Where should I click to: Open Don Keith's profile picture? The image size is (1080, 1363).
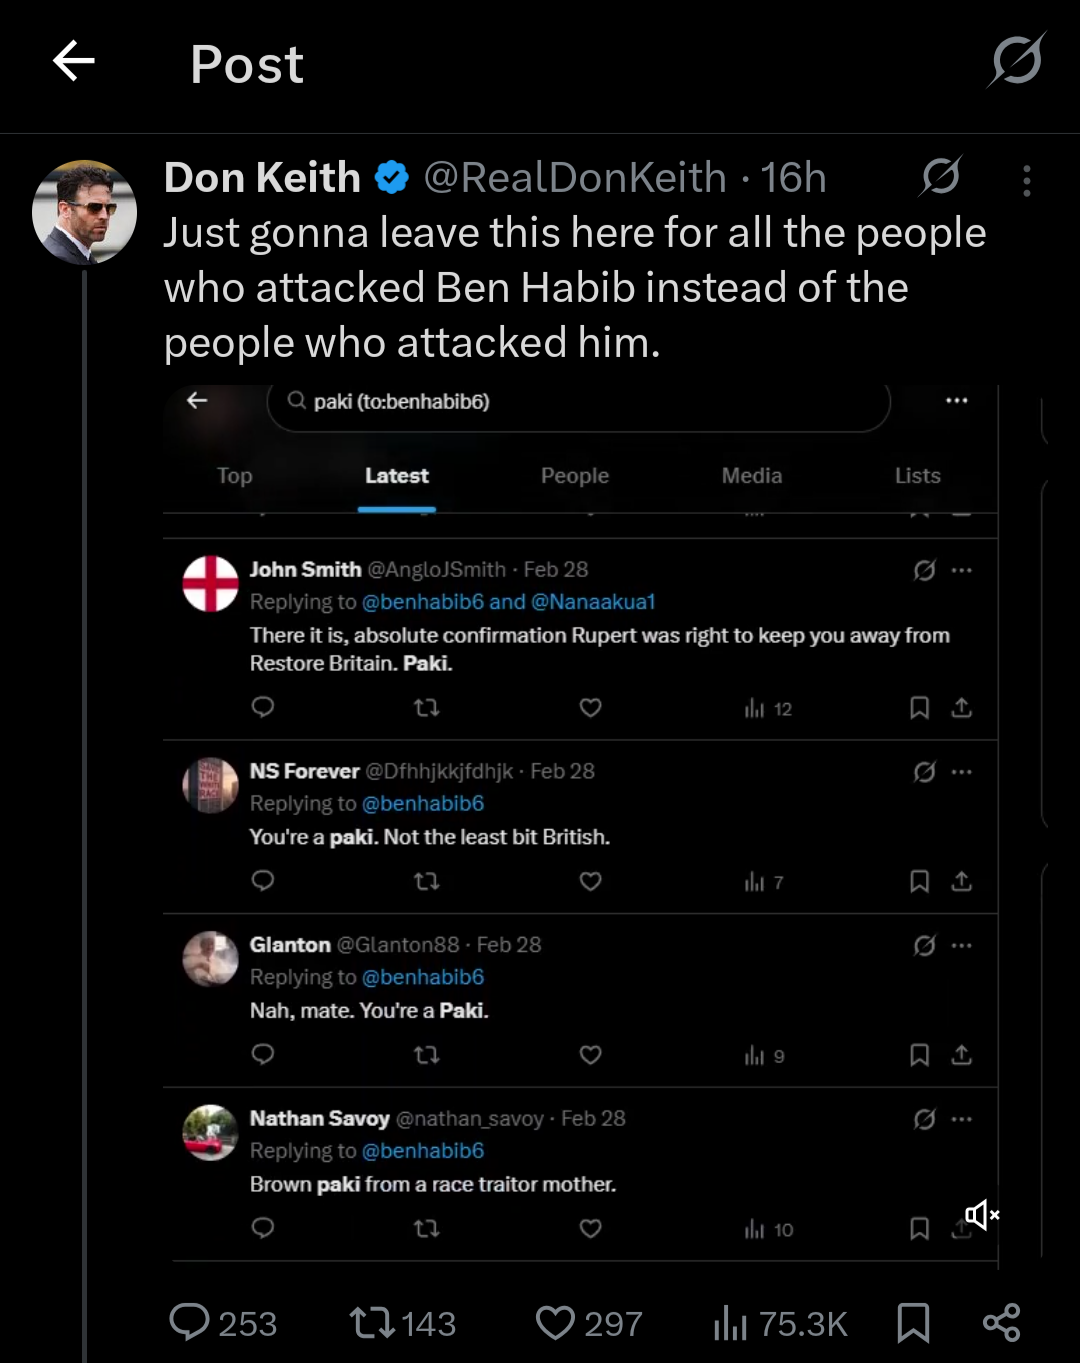84,212
